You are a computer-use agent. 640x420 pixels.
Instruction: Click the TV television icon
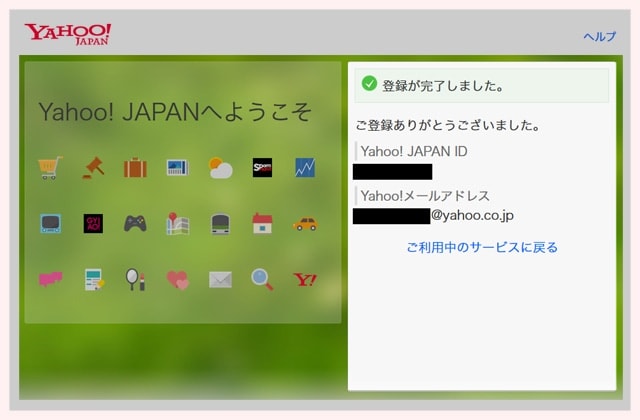pos(51,224)
